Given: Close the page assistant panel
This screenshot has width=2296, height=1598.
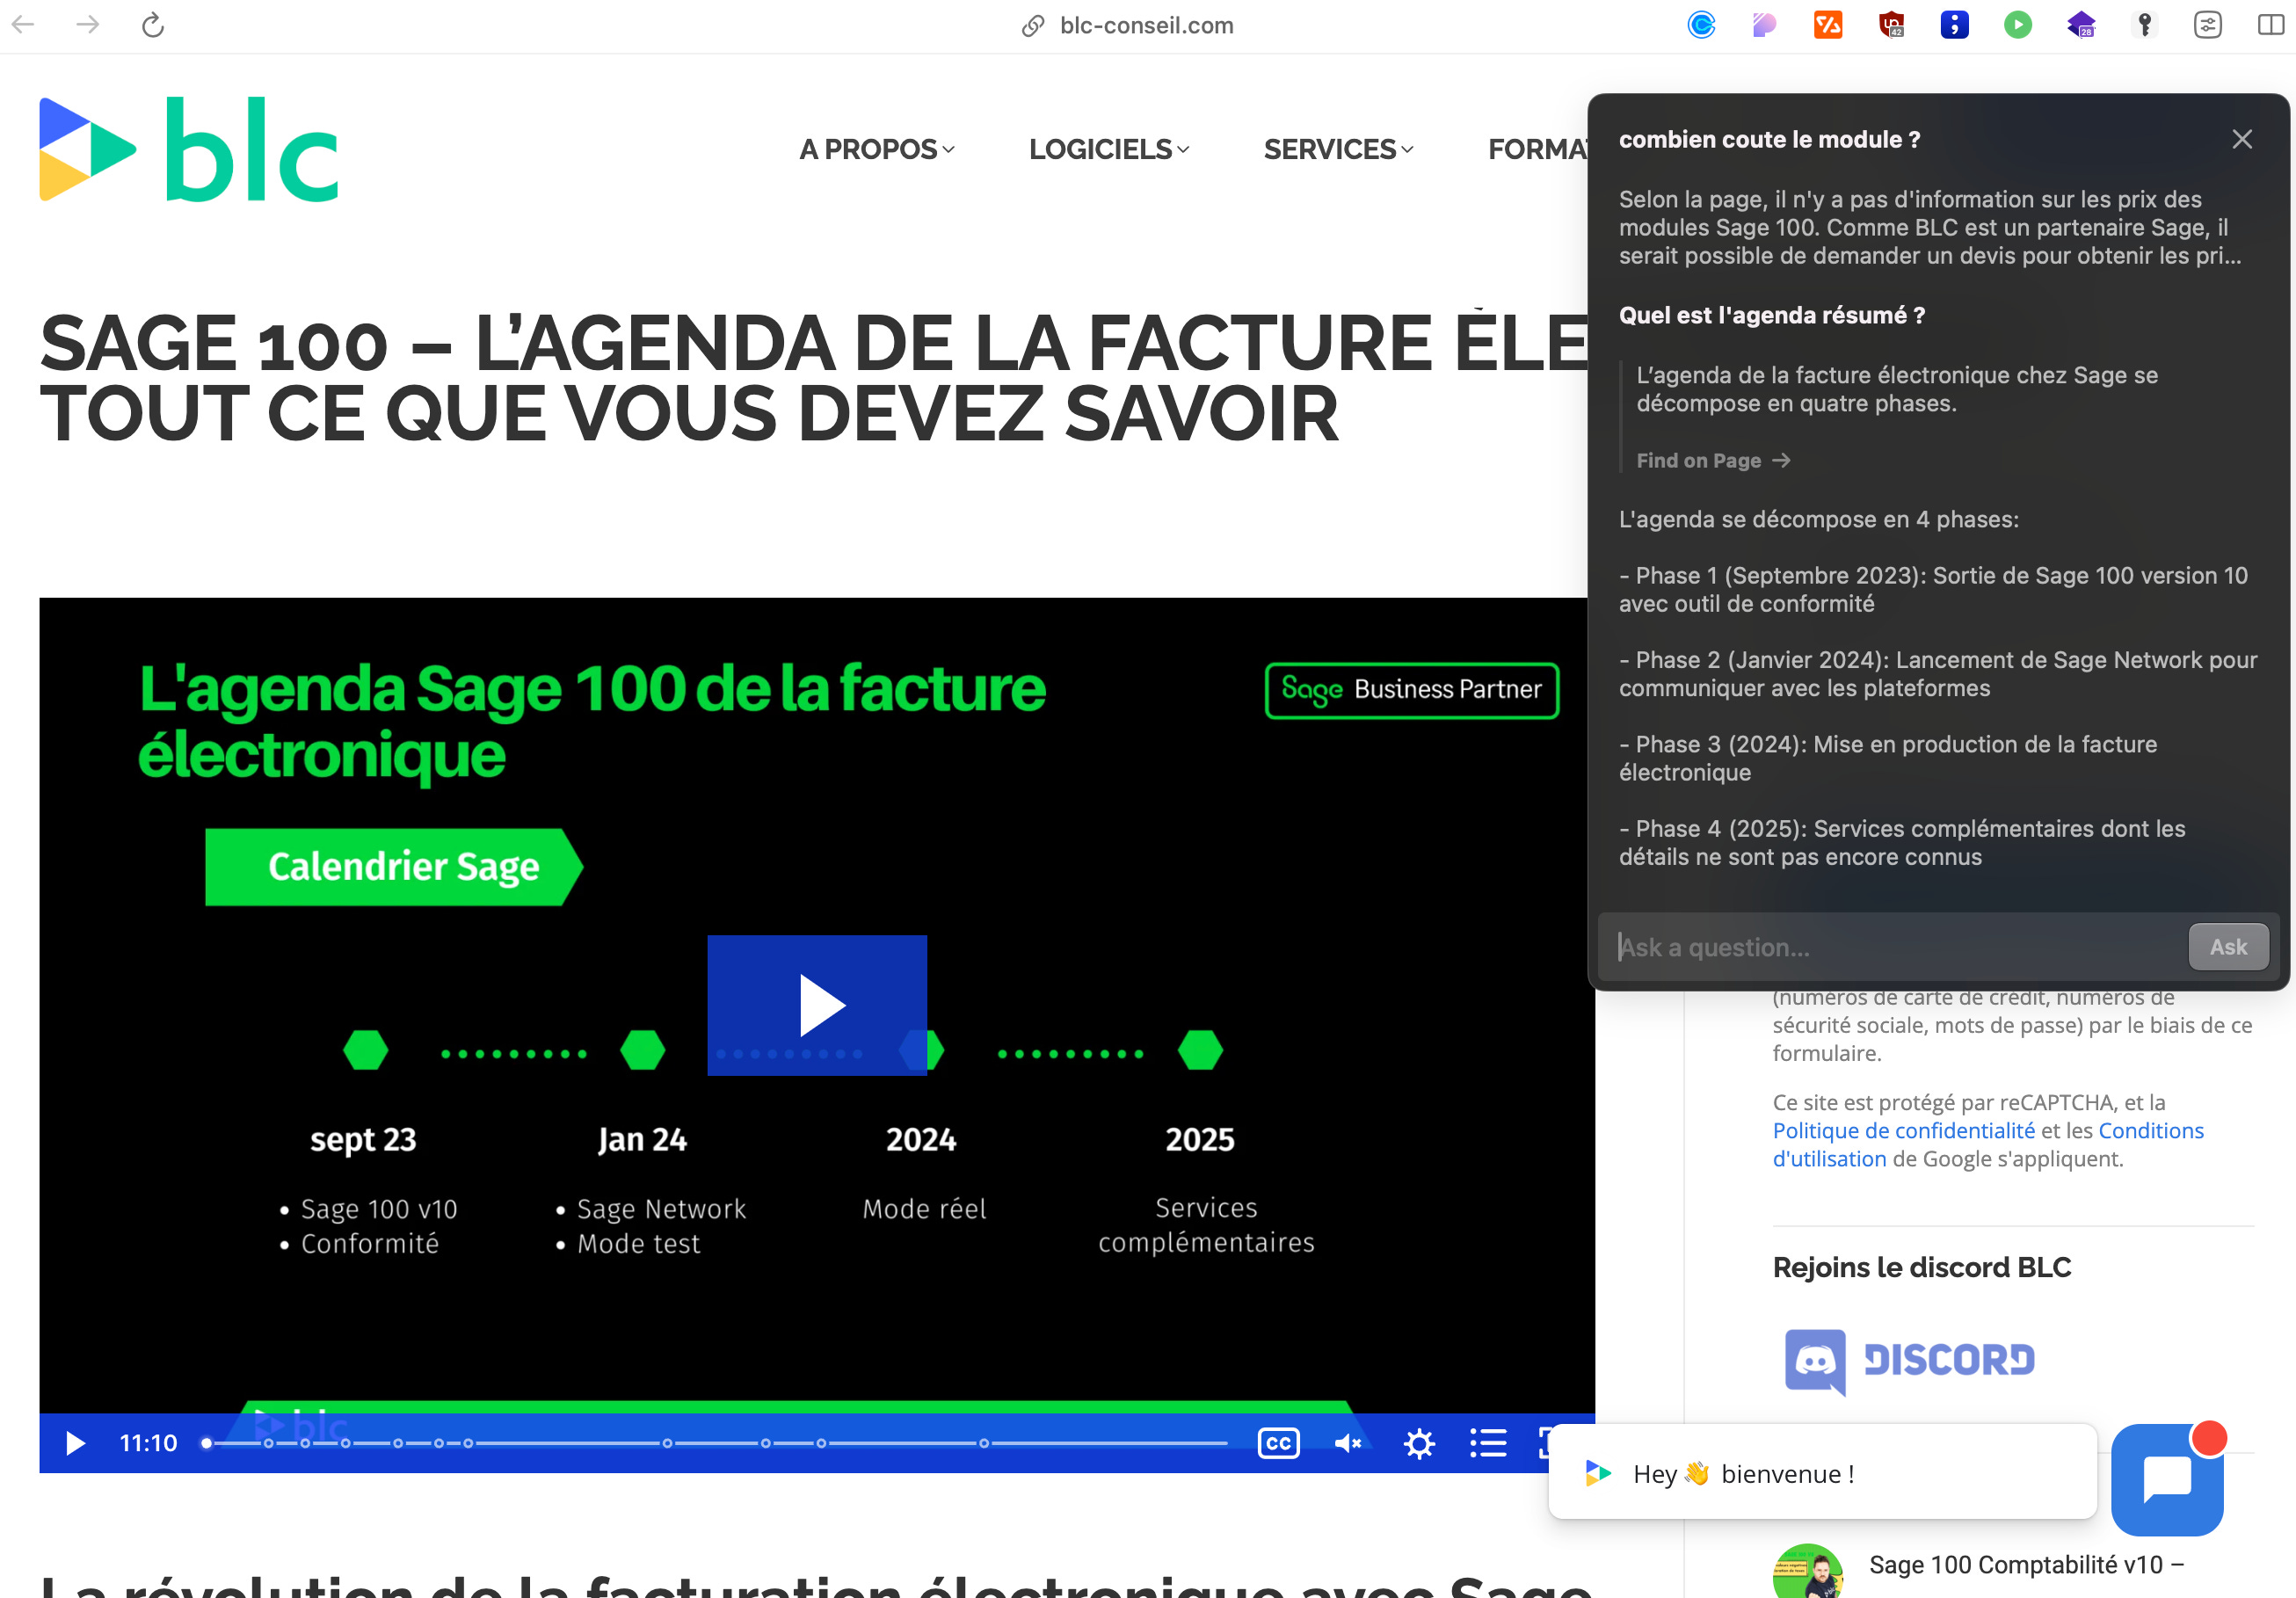Looking at the screenshot, I should [2241, 139].
